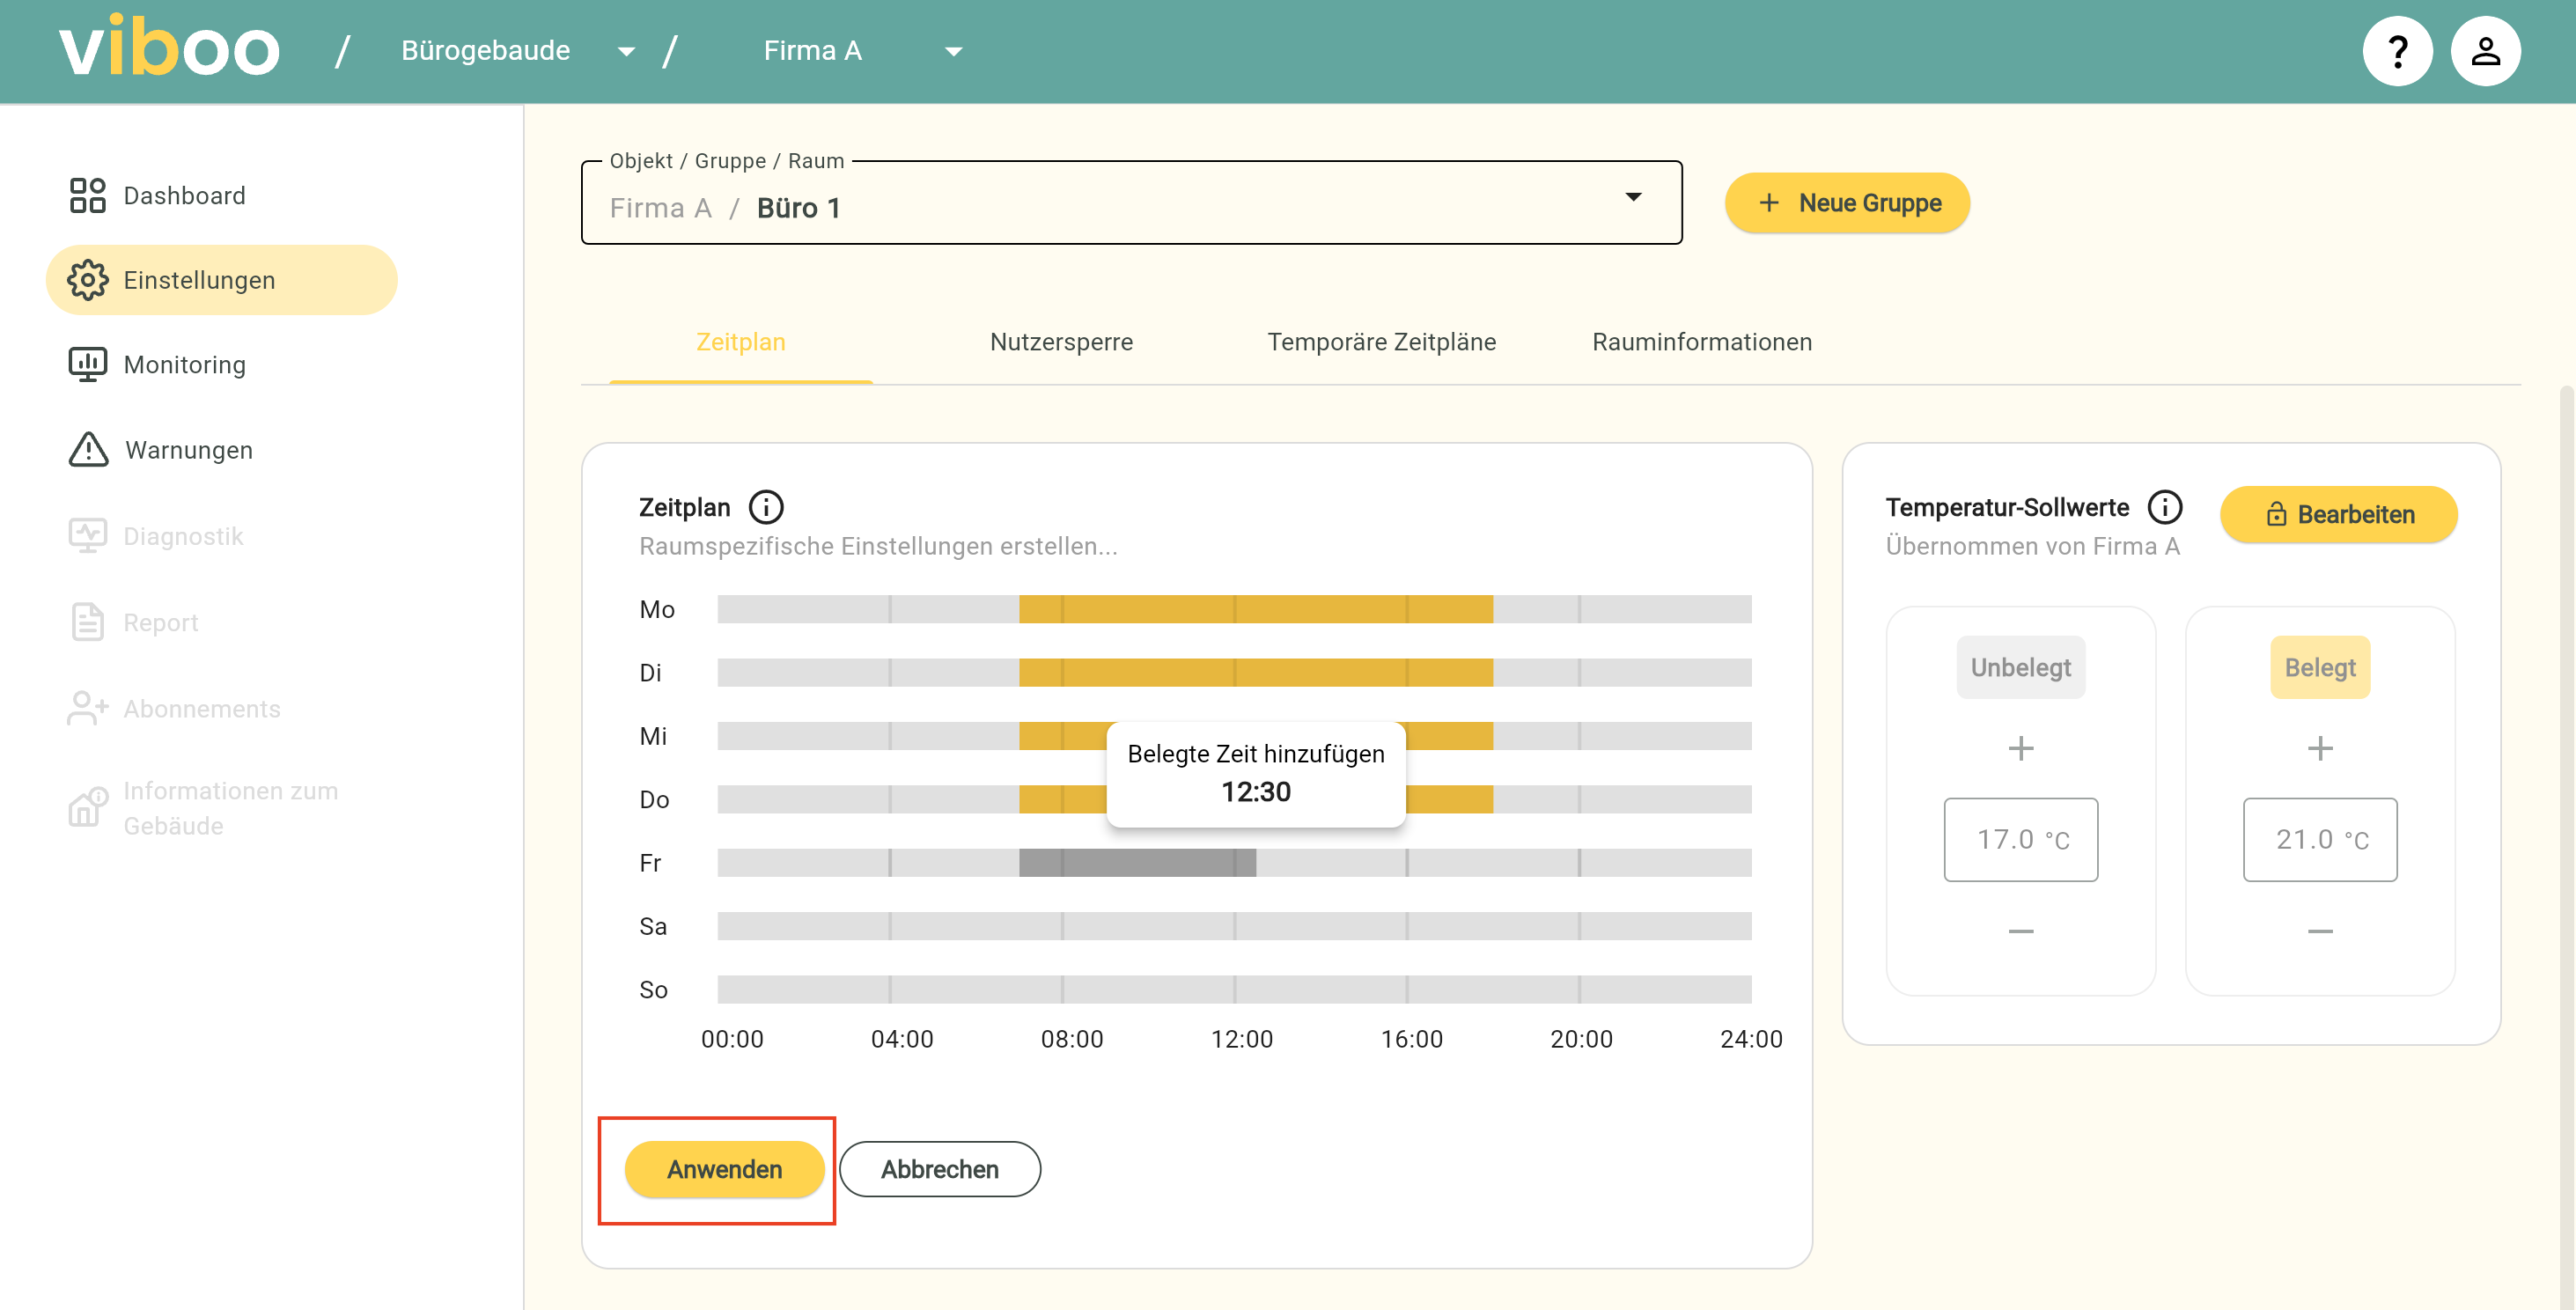Screen dimensions: 2576x1310
Task: Open the help question mark icon
Action: 2396,51
